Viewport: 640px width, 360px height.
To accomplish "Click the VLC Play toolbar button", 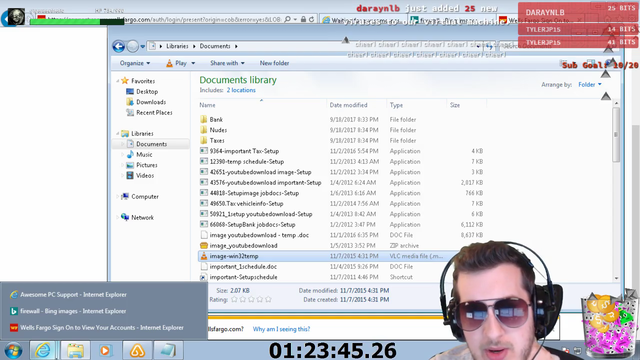I will click(176, 63).
